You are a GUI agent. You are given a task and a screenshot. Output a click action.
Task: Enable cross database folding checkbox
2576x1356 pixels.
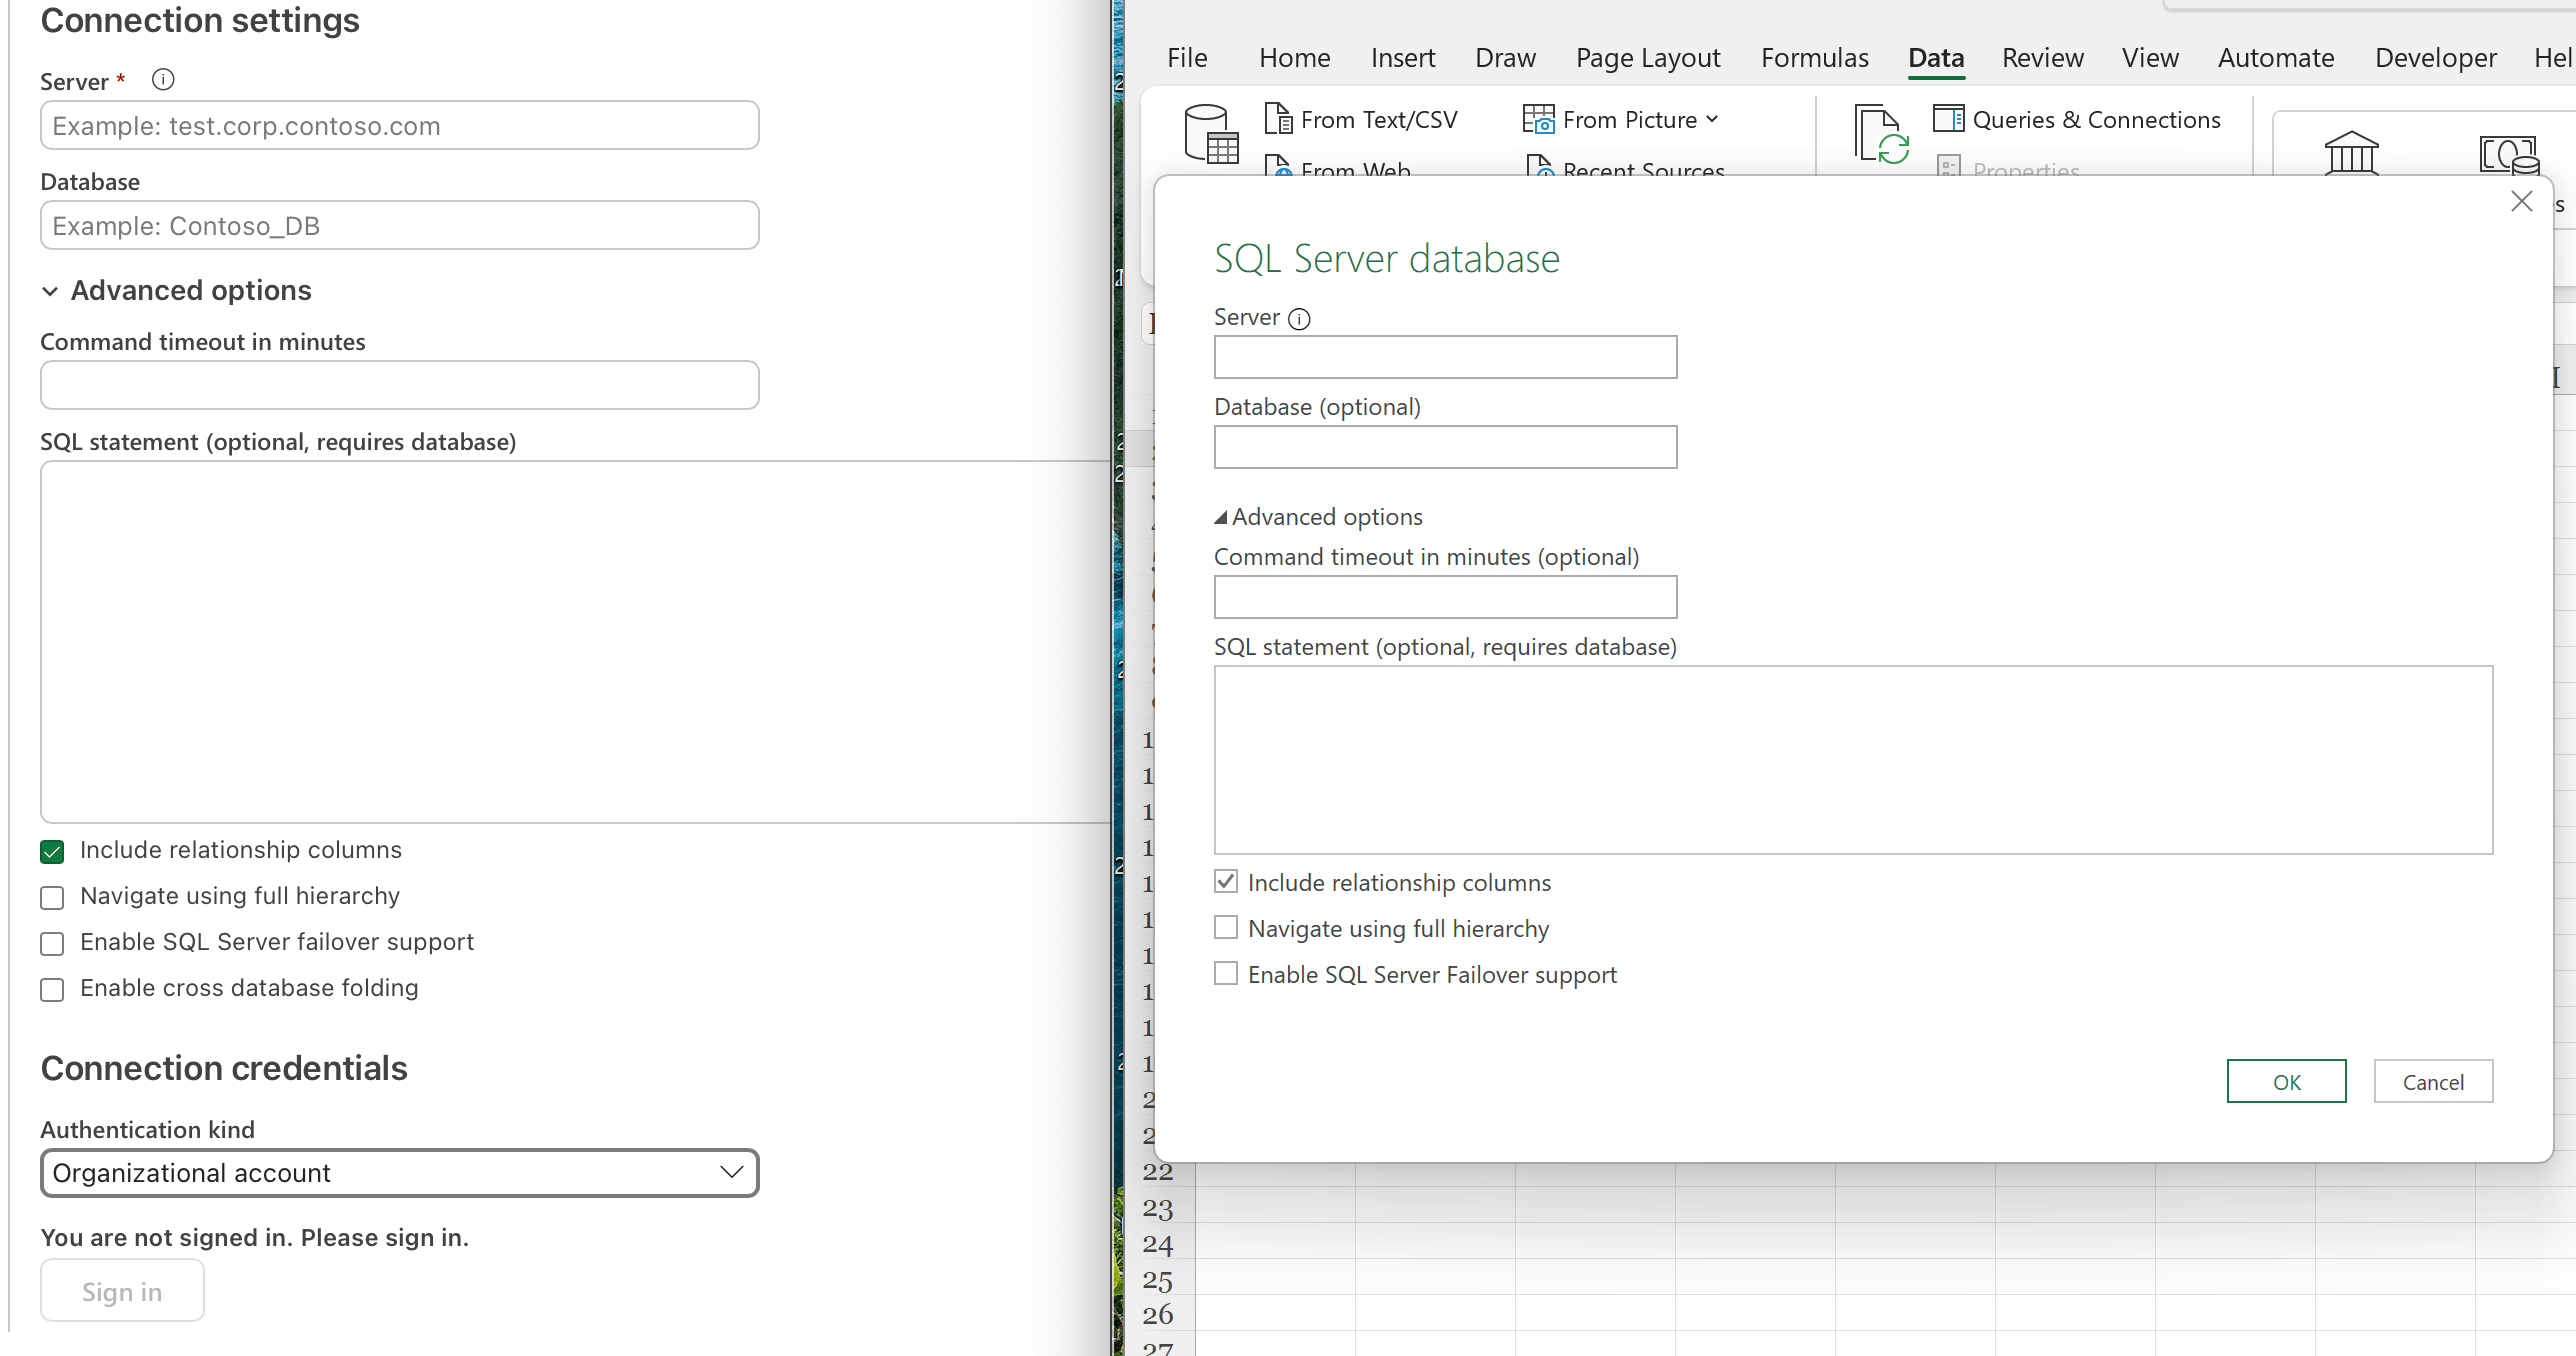pos(52,989)
